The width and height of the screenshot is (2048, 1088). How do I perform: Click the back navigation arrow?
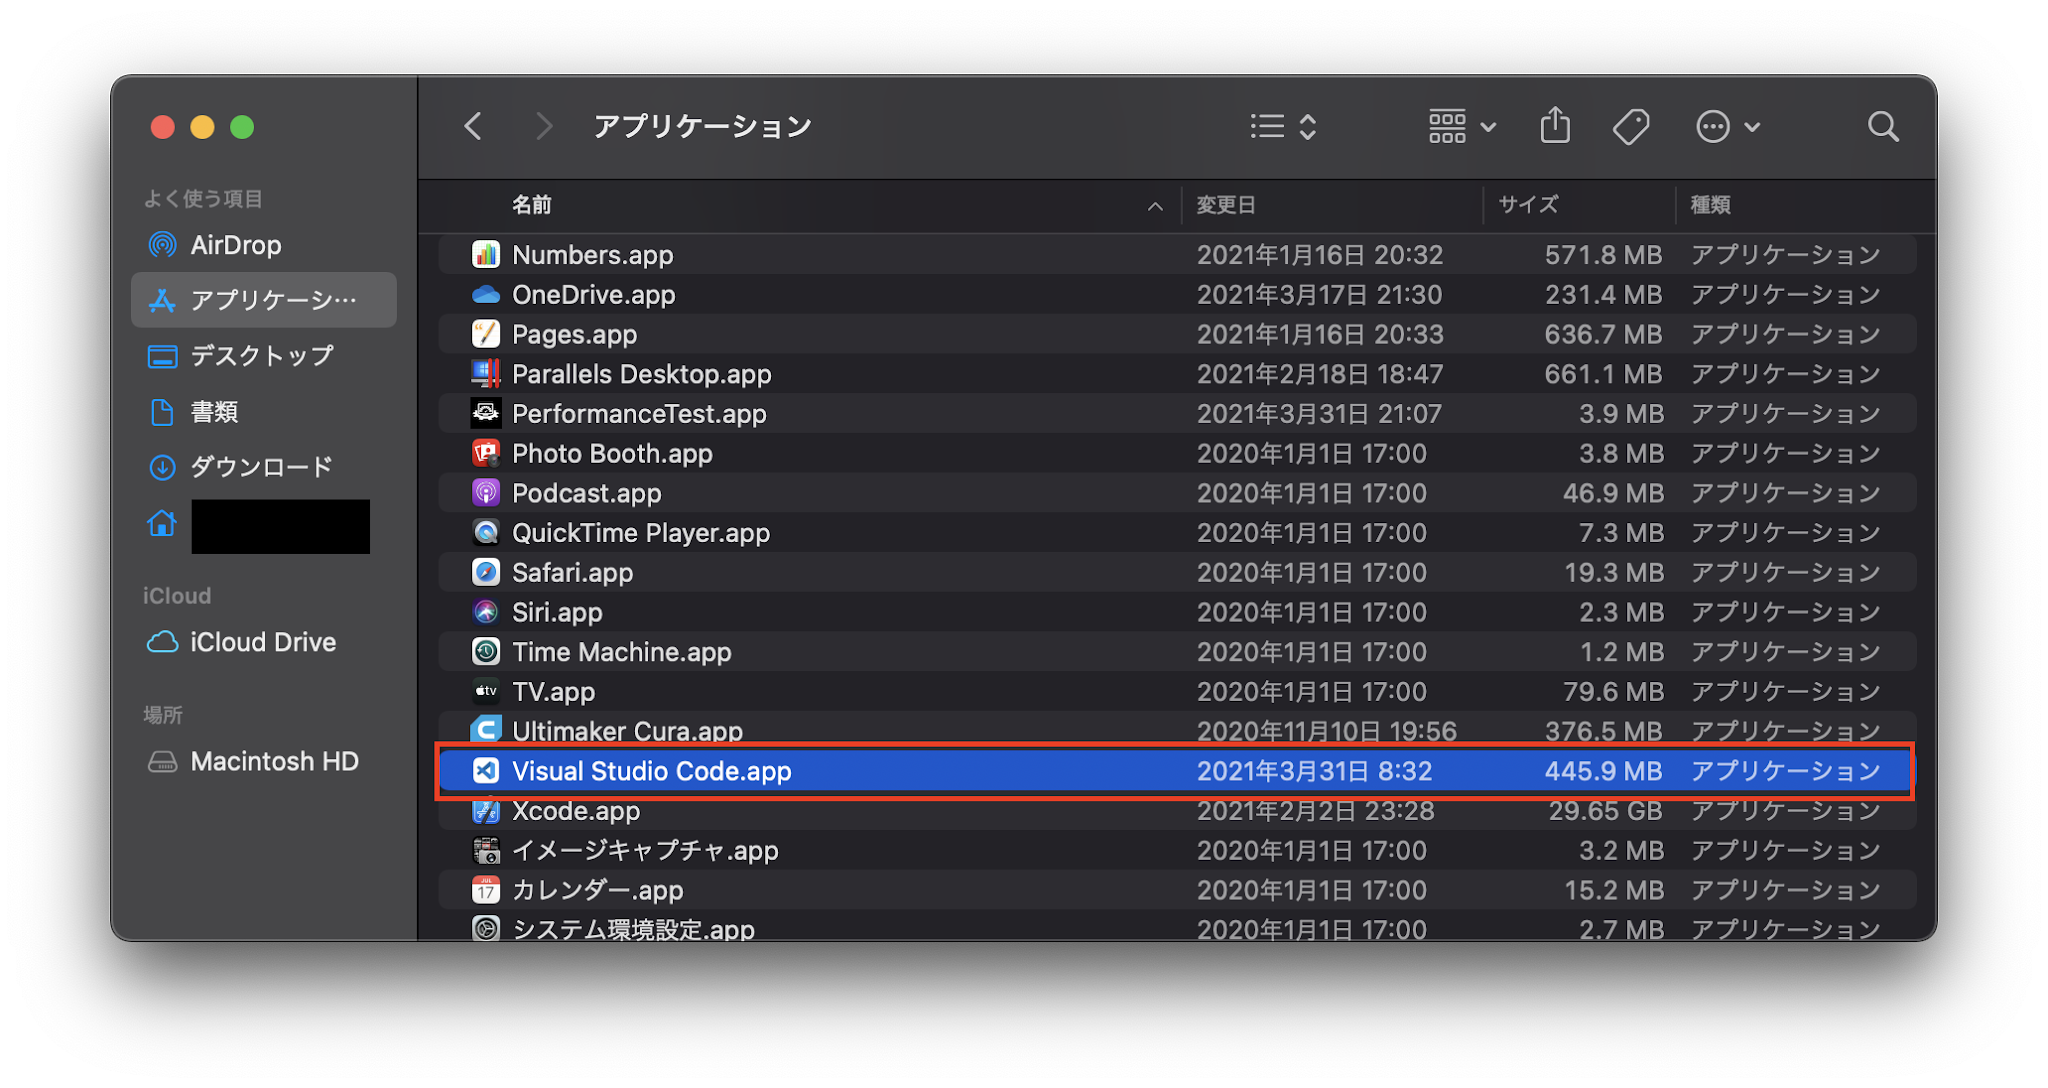coord(473,126)
